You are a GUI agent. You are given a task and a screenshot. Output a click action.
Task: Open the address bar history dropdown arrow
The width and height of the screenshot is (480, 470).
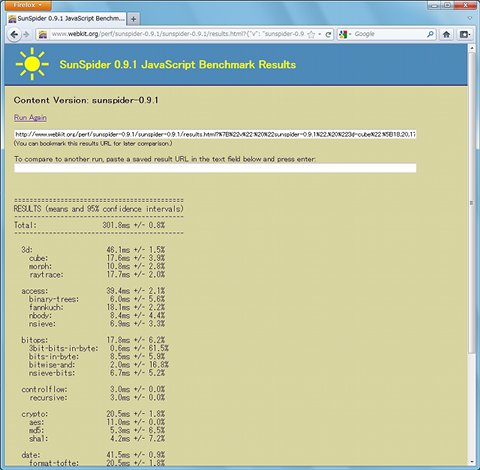pos(320,34)
